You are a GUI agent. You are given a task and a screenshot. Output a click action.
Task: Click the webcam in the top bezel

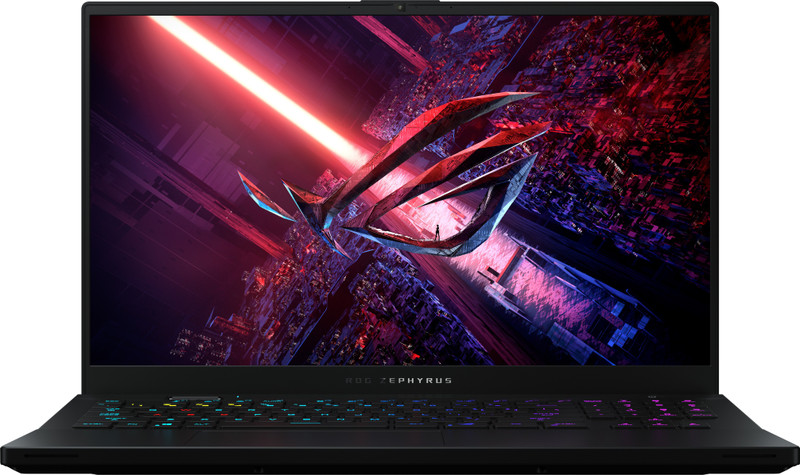point(400,7)
